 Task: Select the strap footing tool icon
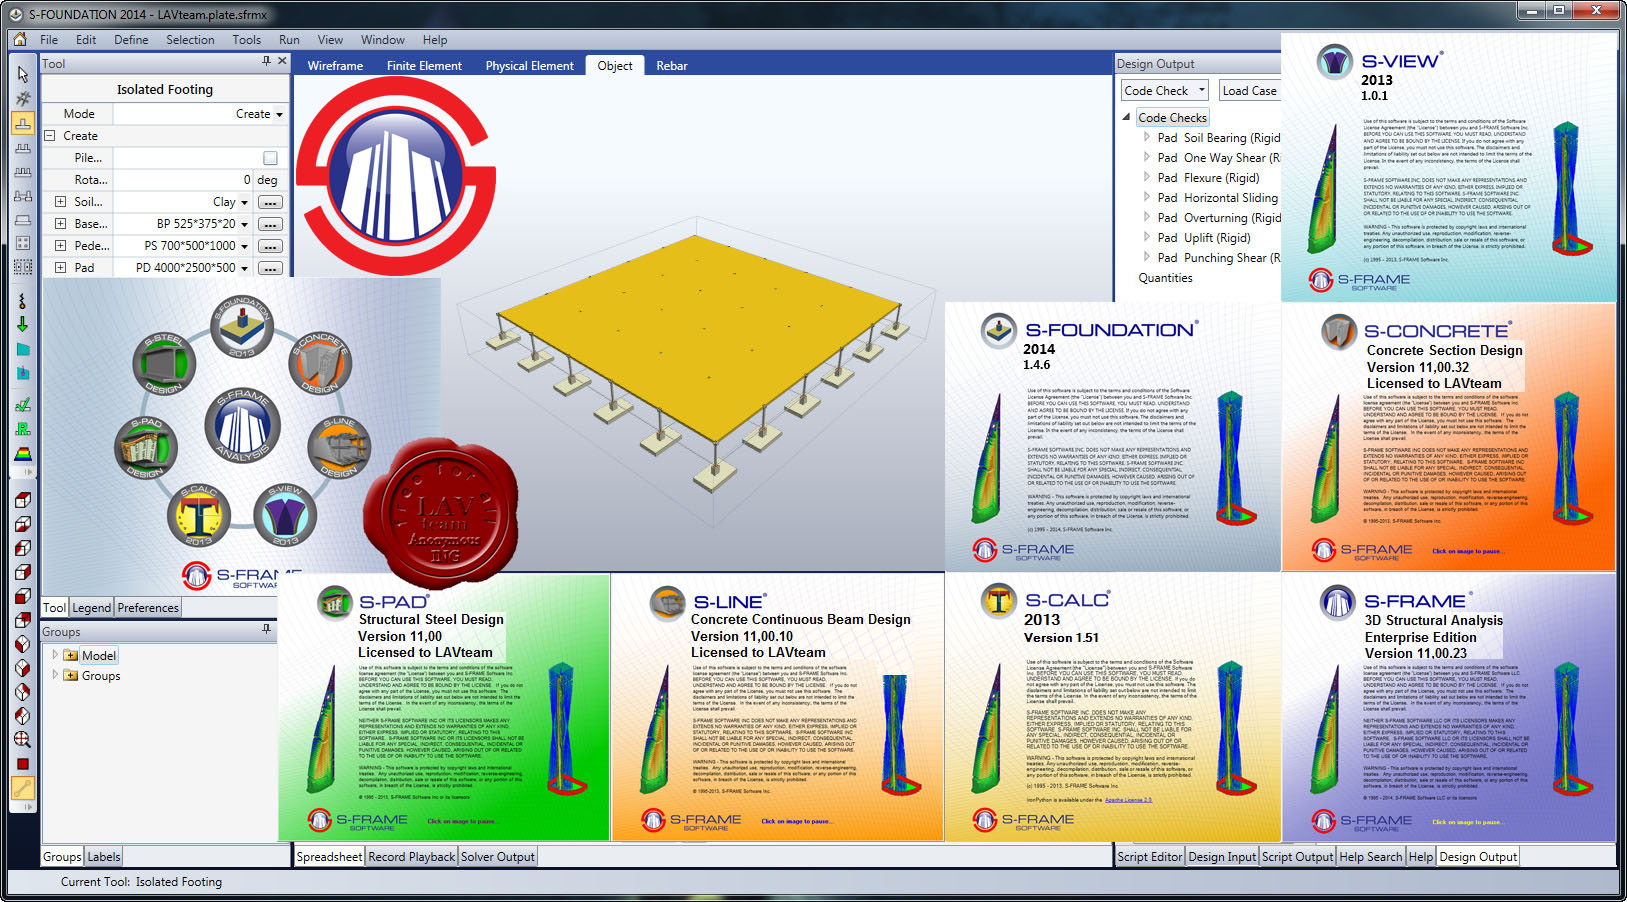coord(22,196)
